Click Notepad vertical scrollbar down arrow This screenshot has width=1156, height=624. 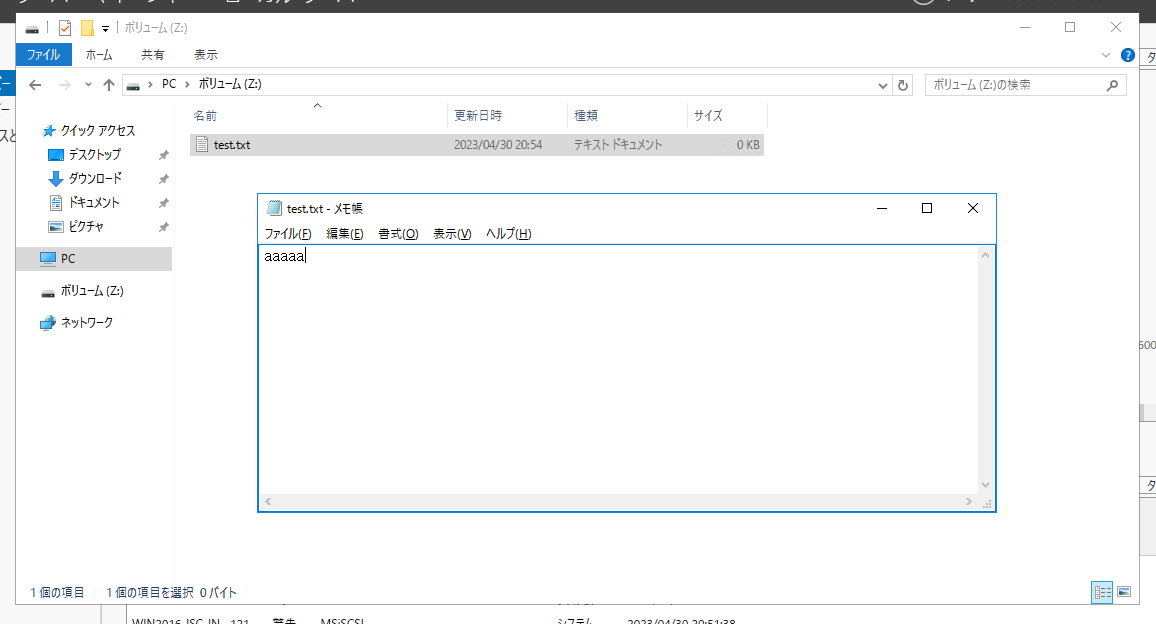(x=986, y=485)
